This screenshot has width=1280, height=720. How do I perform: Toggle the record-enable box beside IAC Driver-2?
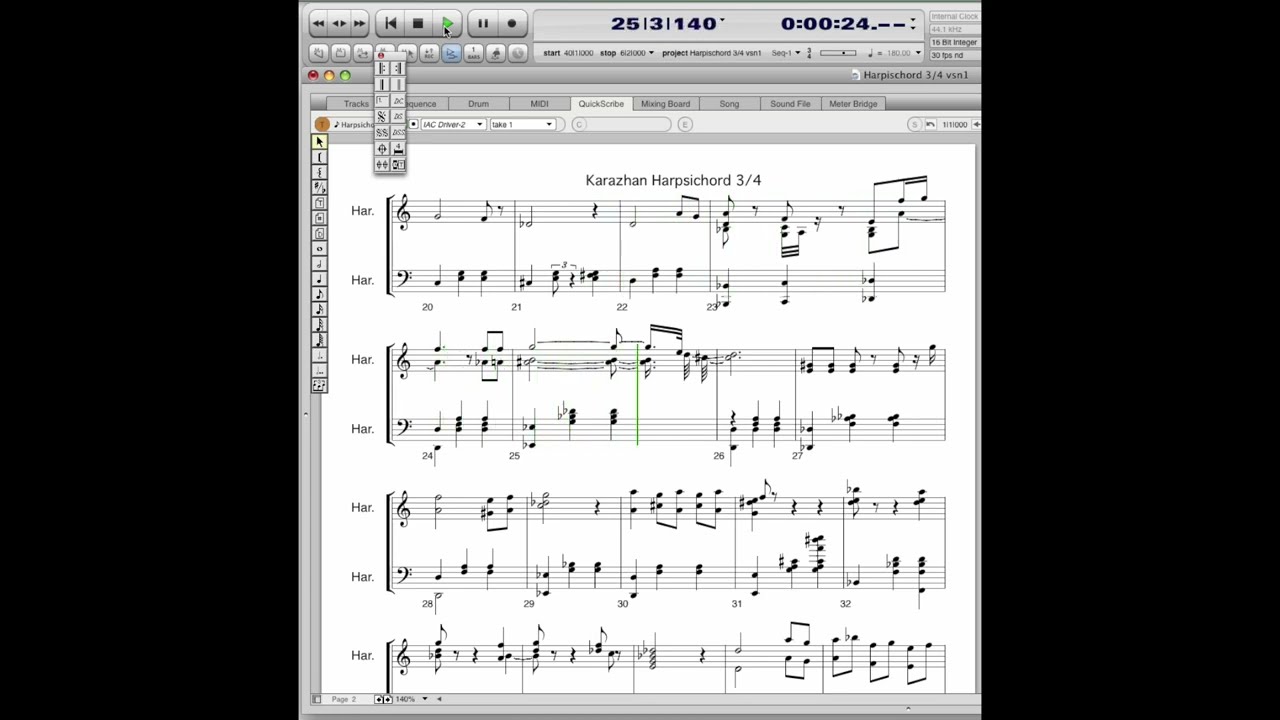413,124
